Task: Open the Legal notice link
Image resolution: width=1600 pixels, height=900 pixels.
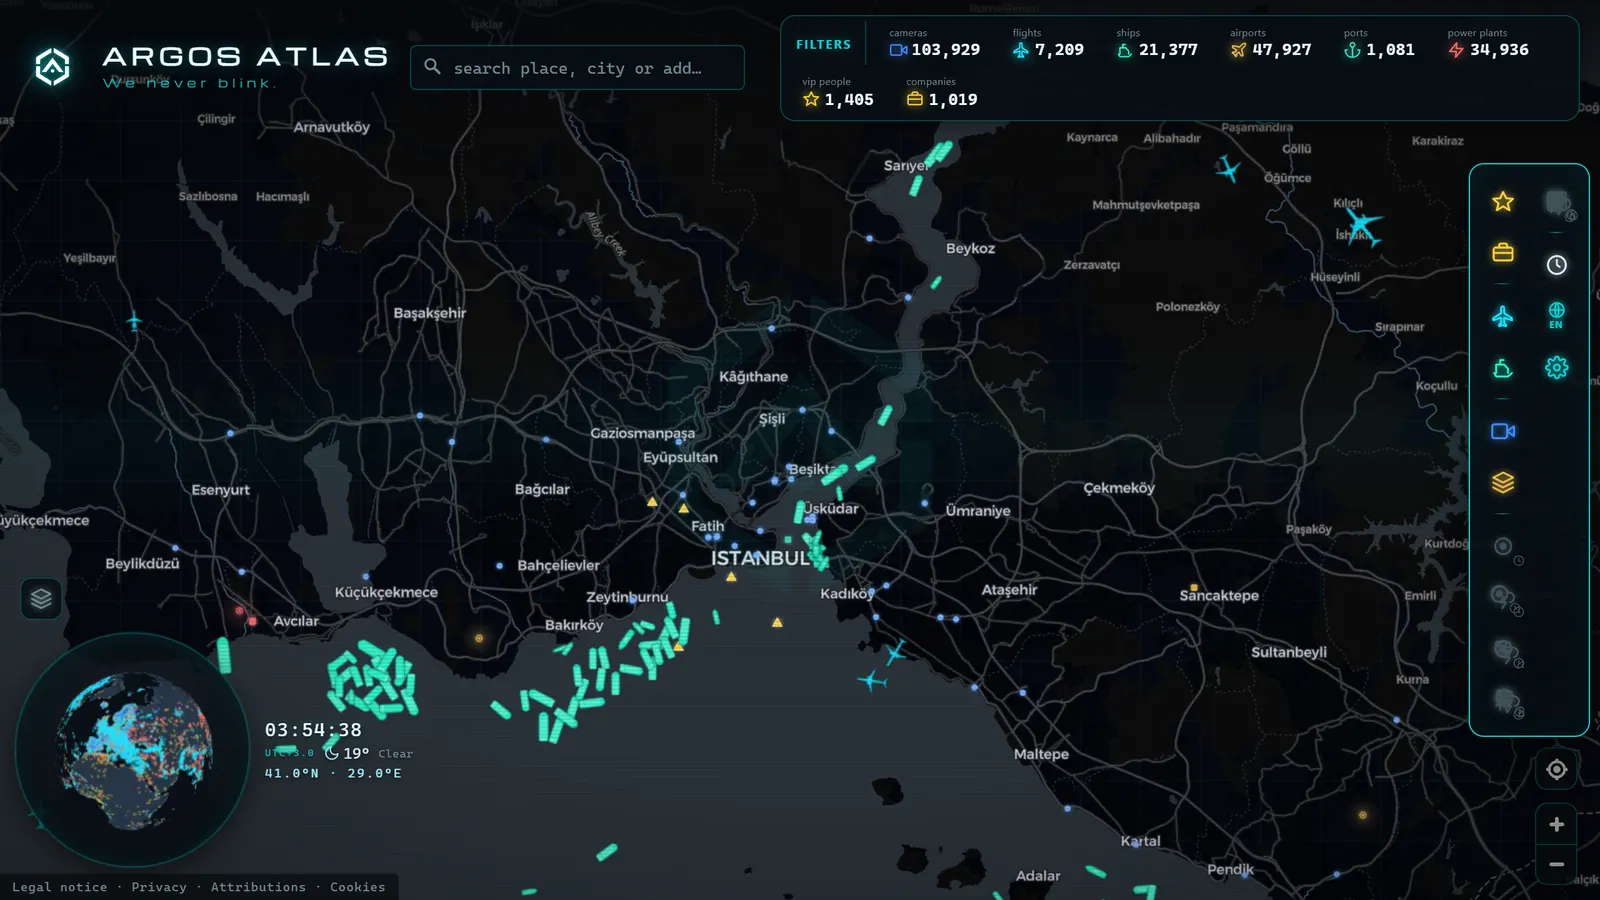Action: tap(59, 887)
